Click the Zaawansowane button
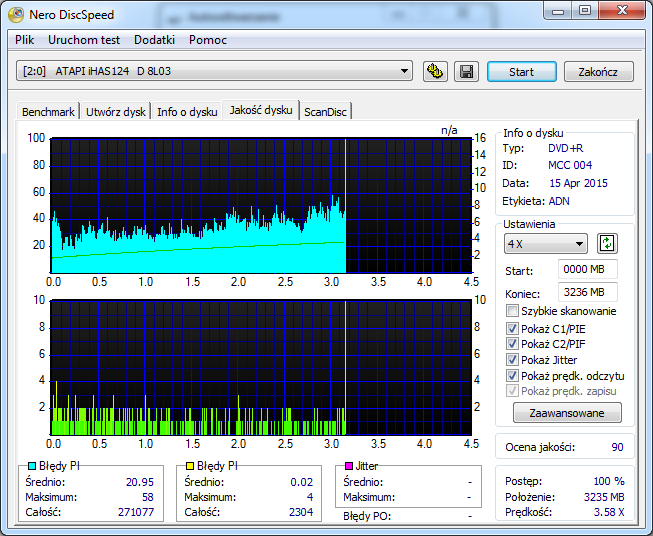 (567, 413)
